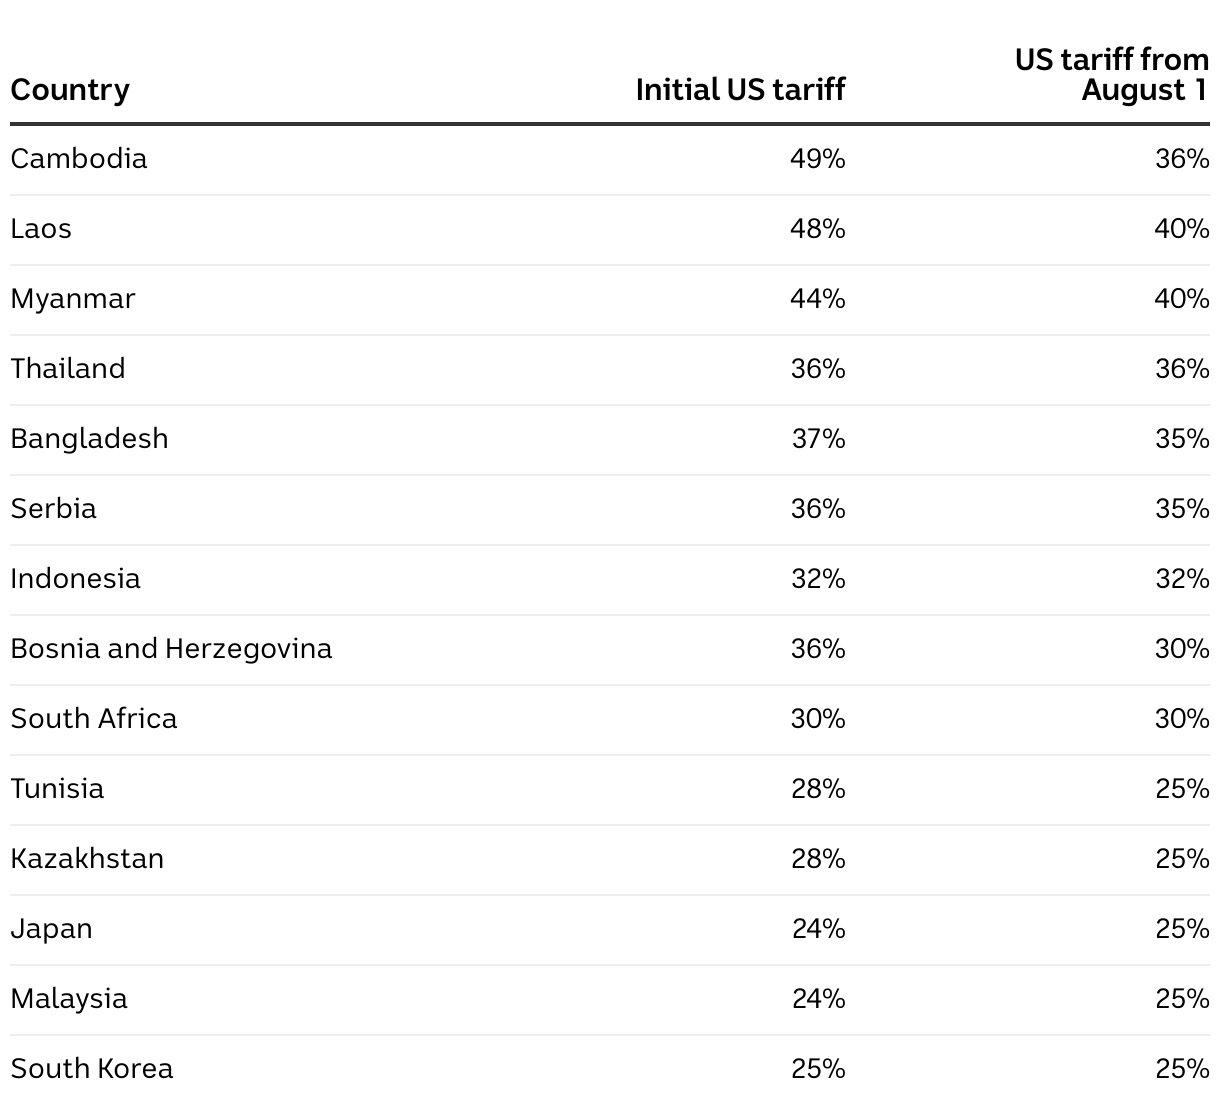Select Tunisia in the Country column
1220x1114 pixels.
(57, 789)
